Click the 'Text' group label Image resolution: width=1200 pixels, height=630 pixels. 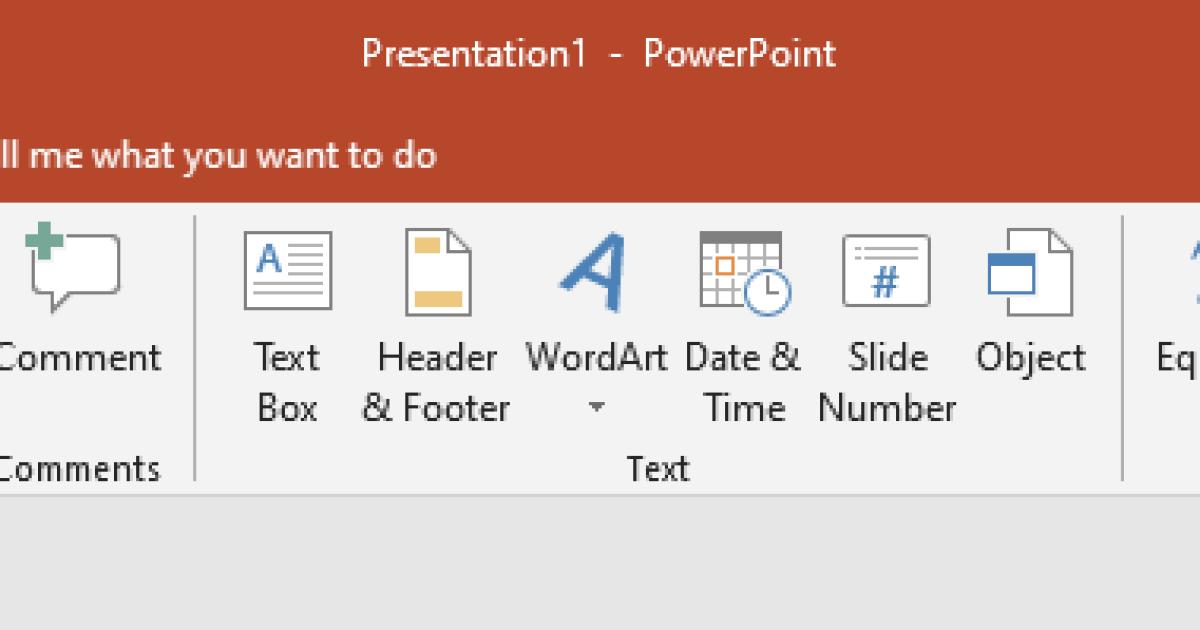click(660, 467)
